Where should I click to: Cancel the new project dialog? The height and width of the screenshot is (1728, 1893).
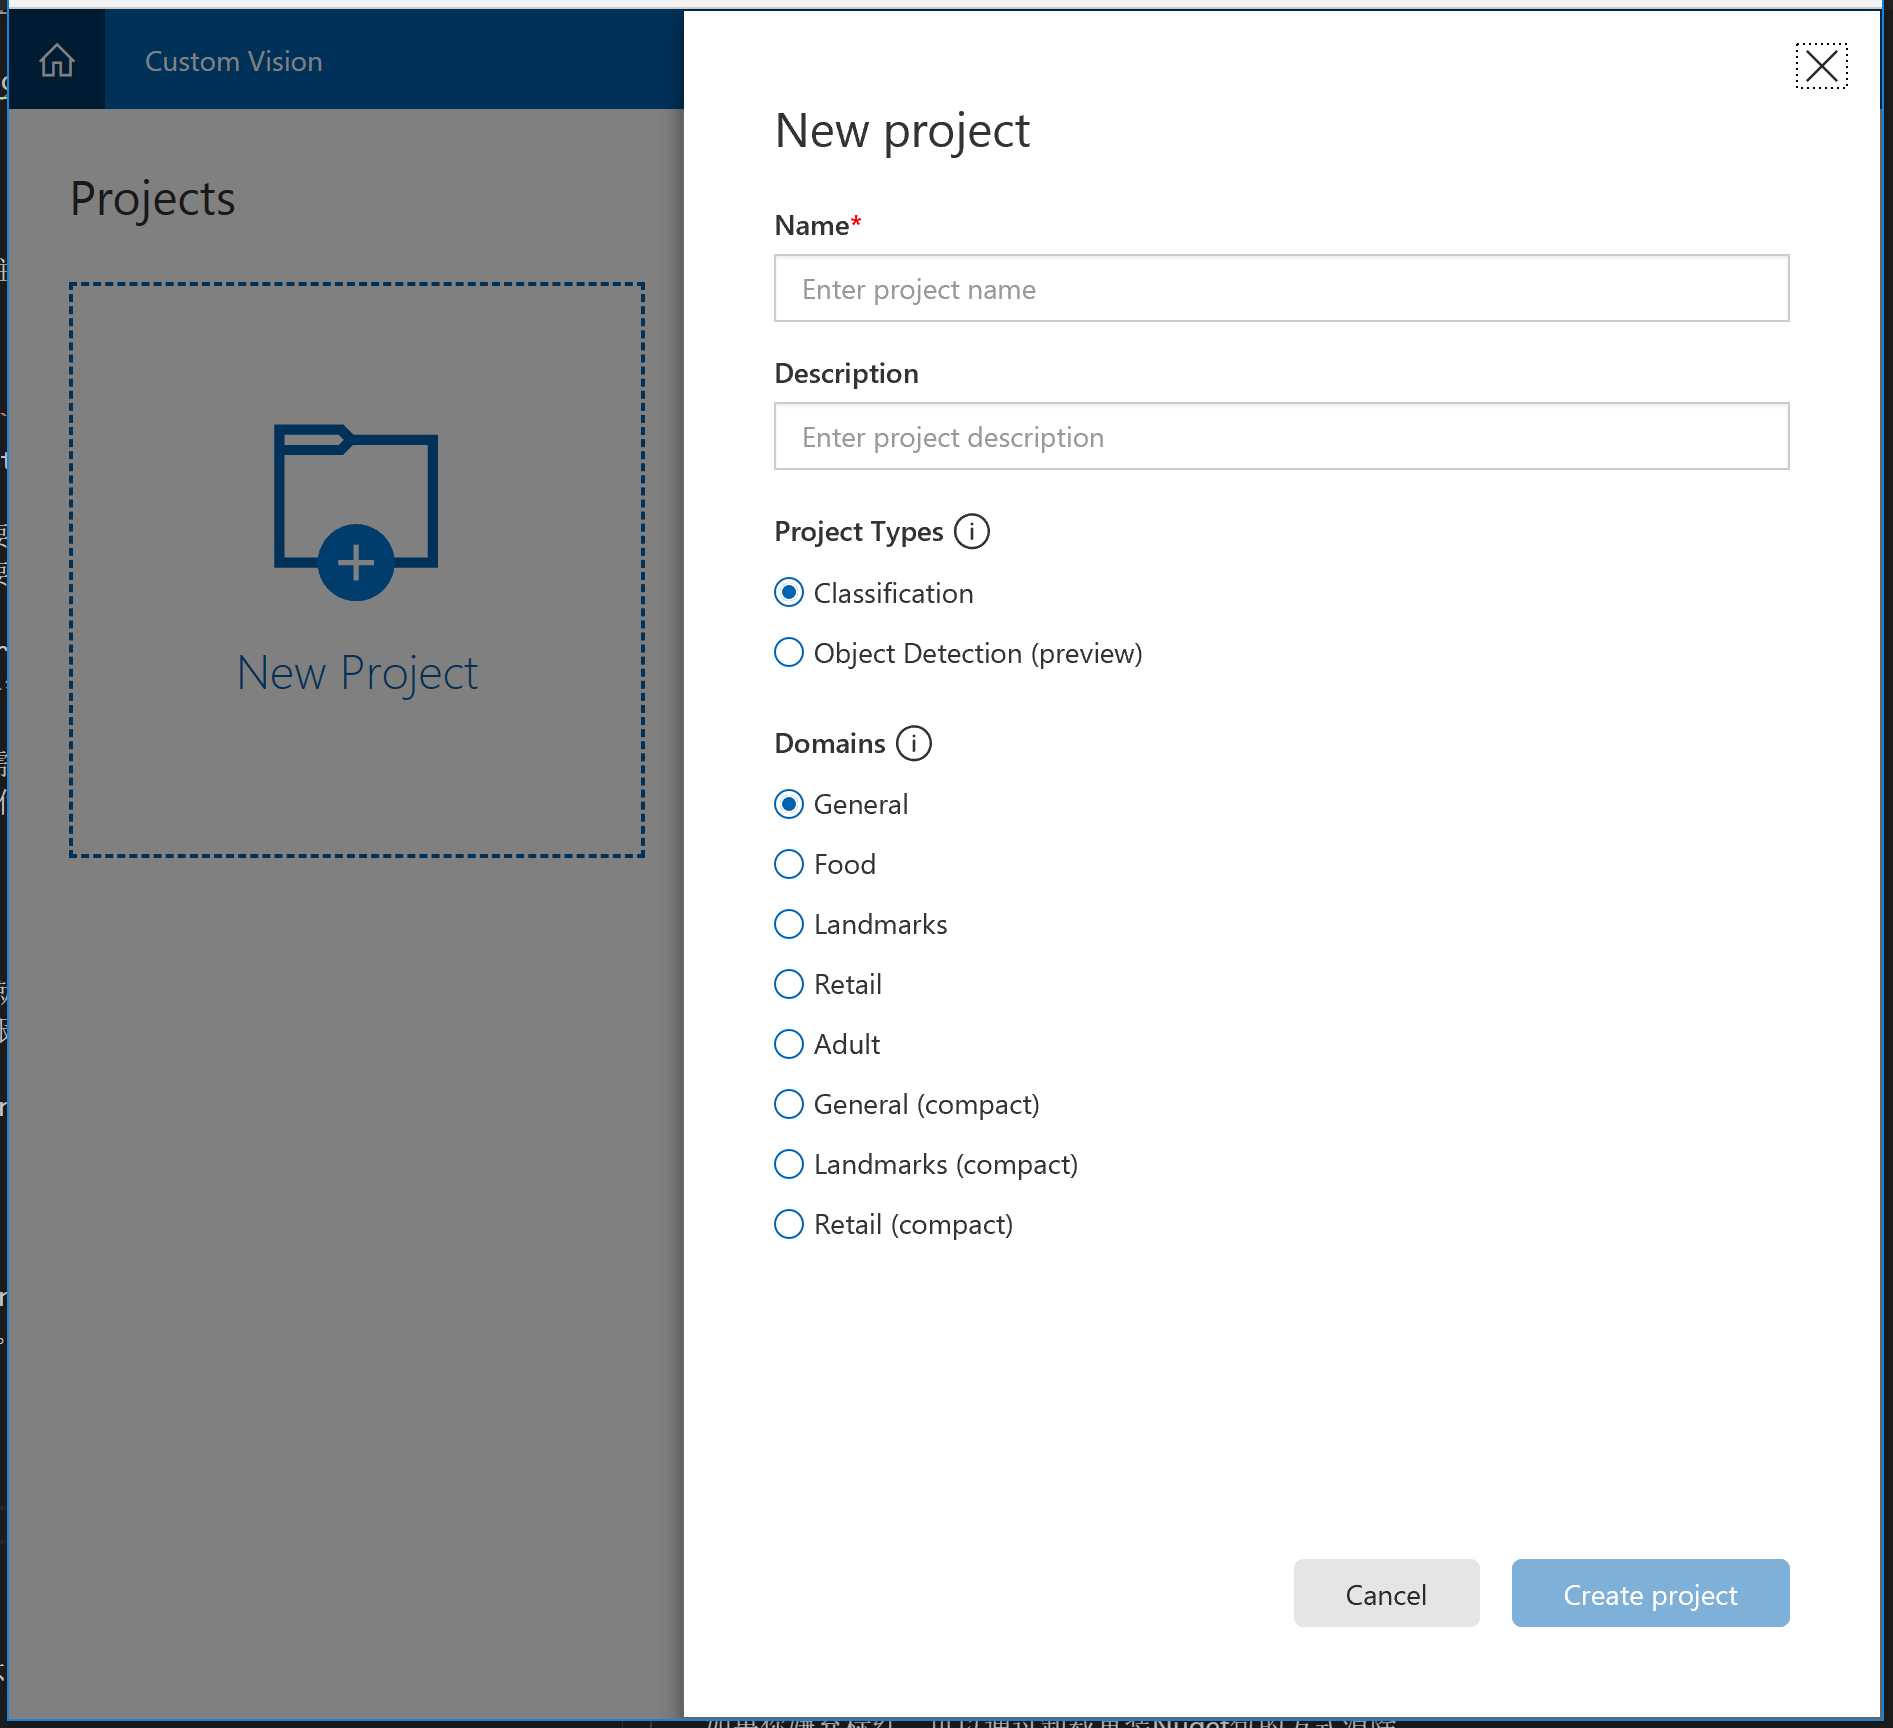pyautogui.click(x=1386, y=1593)
